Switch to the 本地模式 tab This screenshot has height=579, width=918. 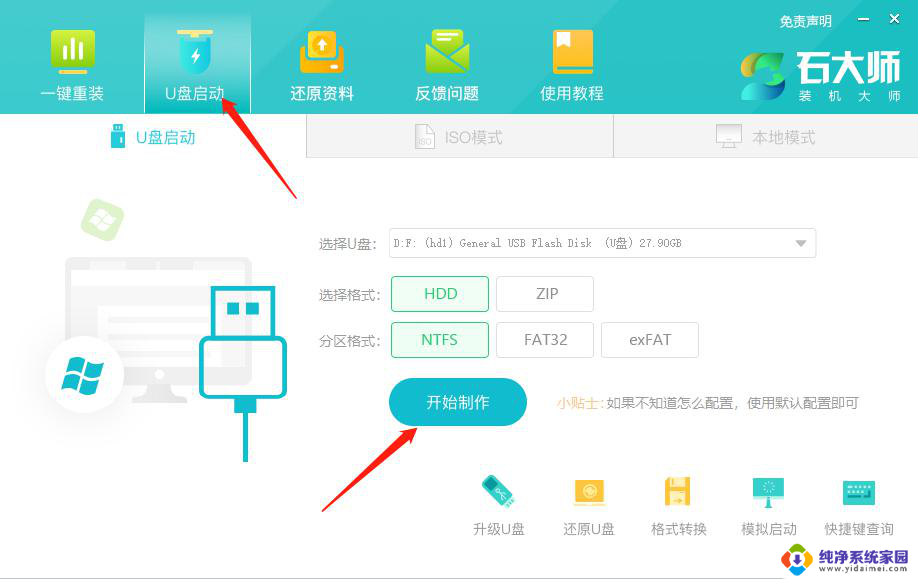pyautogui.click(x=766, y=137)
